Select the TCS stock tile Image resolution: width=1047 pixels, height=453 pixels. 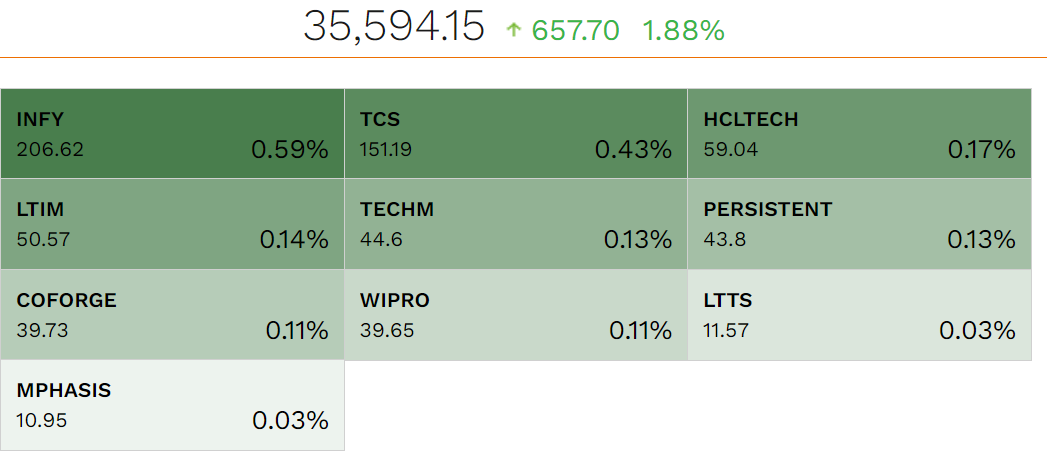coord(515,134)
